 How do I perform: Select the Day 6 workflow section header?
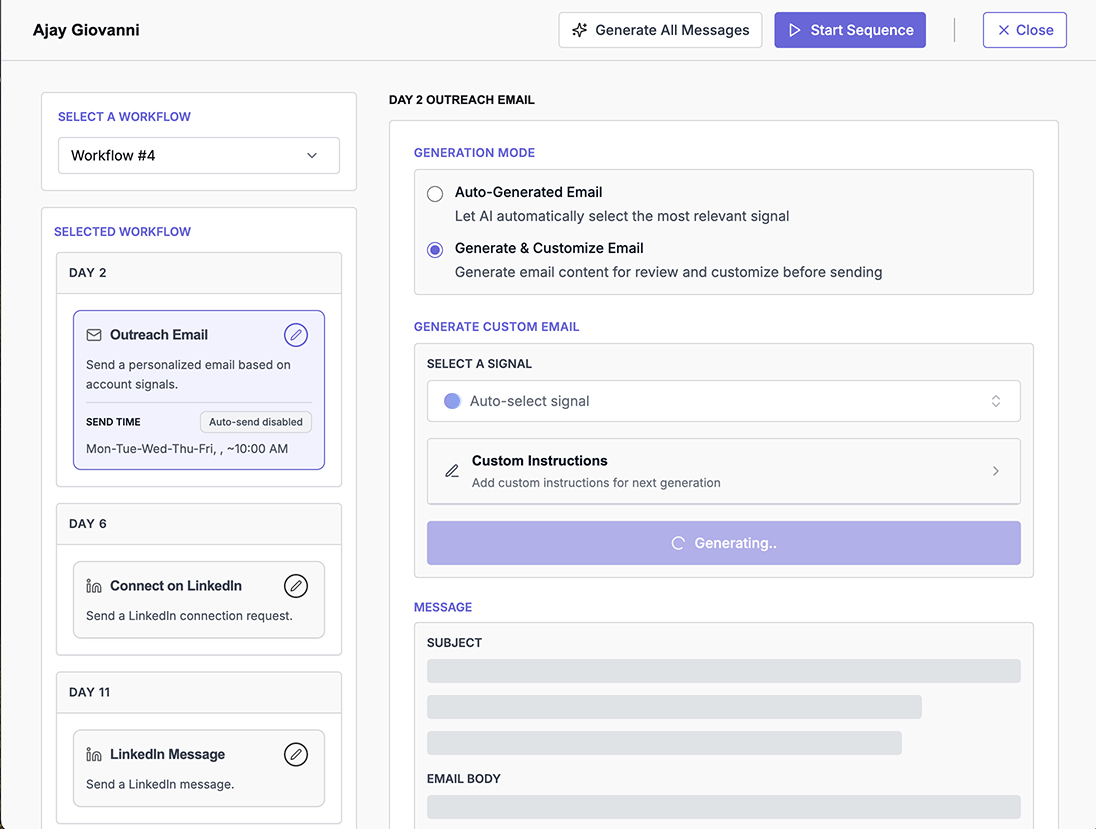(x=198, y=523)
